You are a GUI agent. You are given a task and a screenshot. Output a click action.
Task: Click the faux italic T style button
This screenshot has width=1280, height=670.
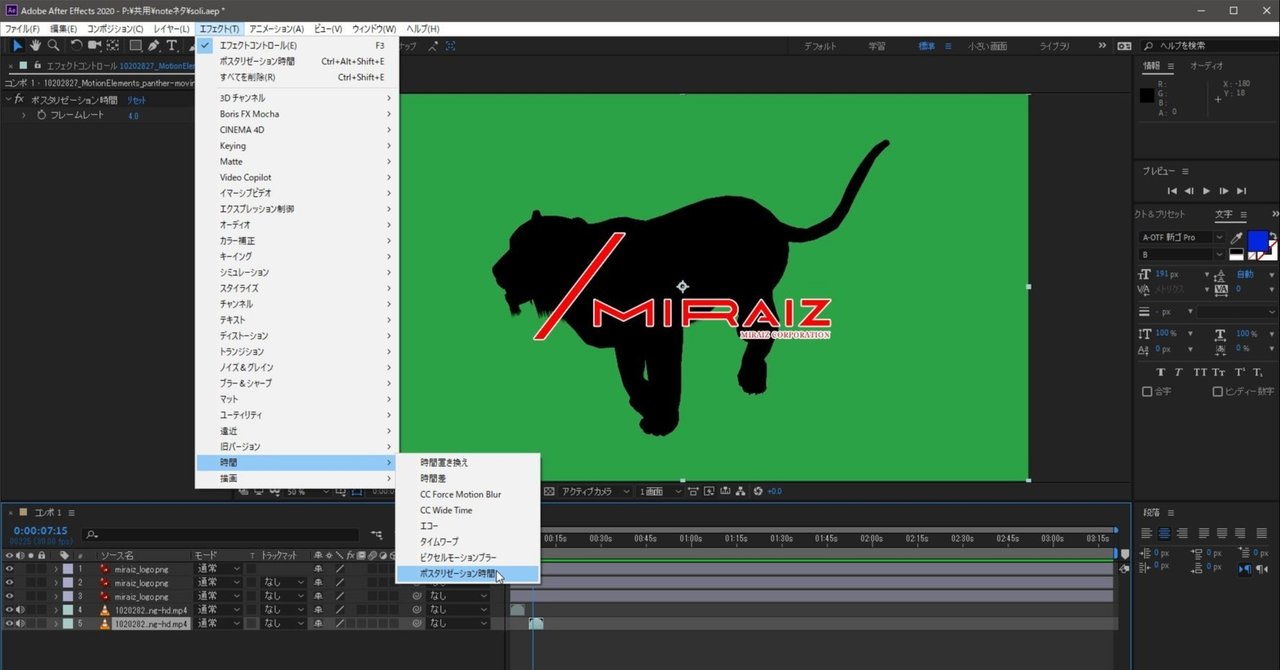click(x=1180, y=372)
